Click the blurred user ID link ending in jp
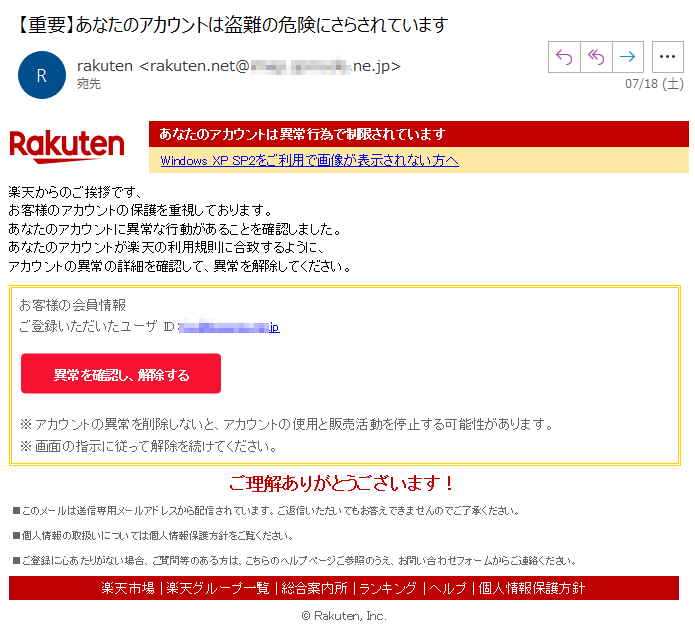The image size is (695, 628). pos(229,327)
